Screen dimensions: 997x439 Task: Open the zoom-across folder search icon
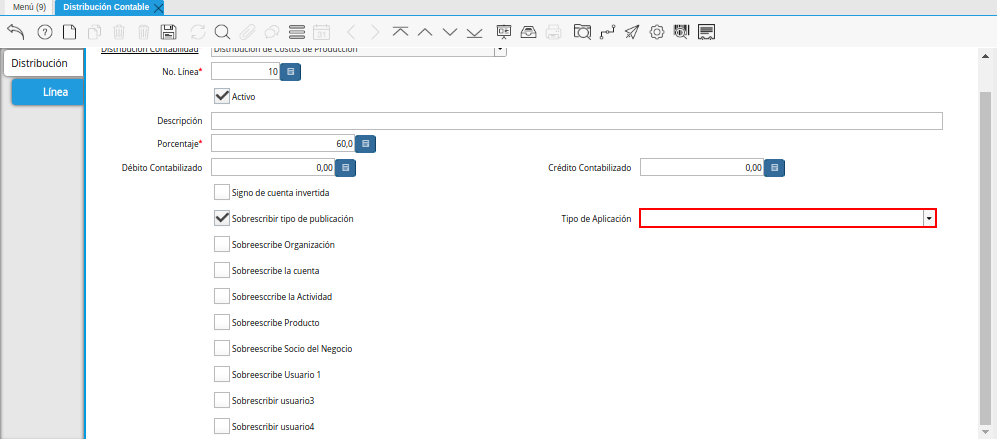582,32
